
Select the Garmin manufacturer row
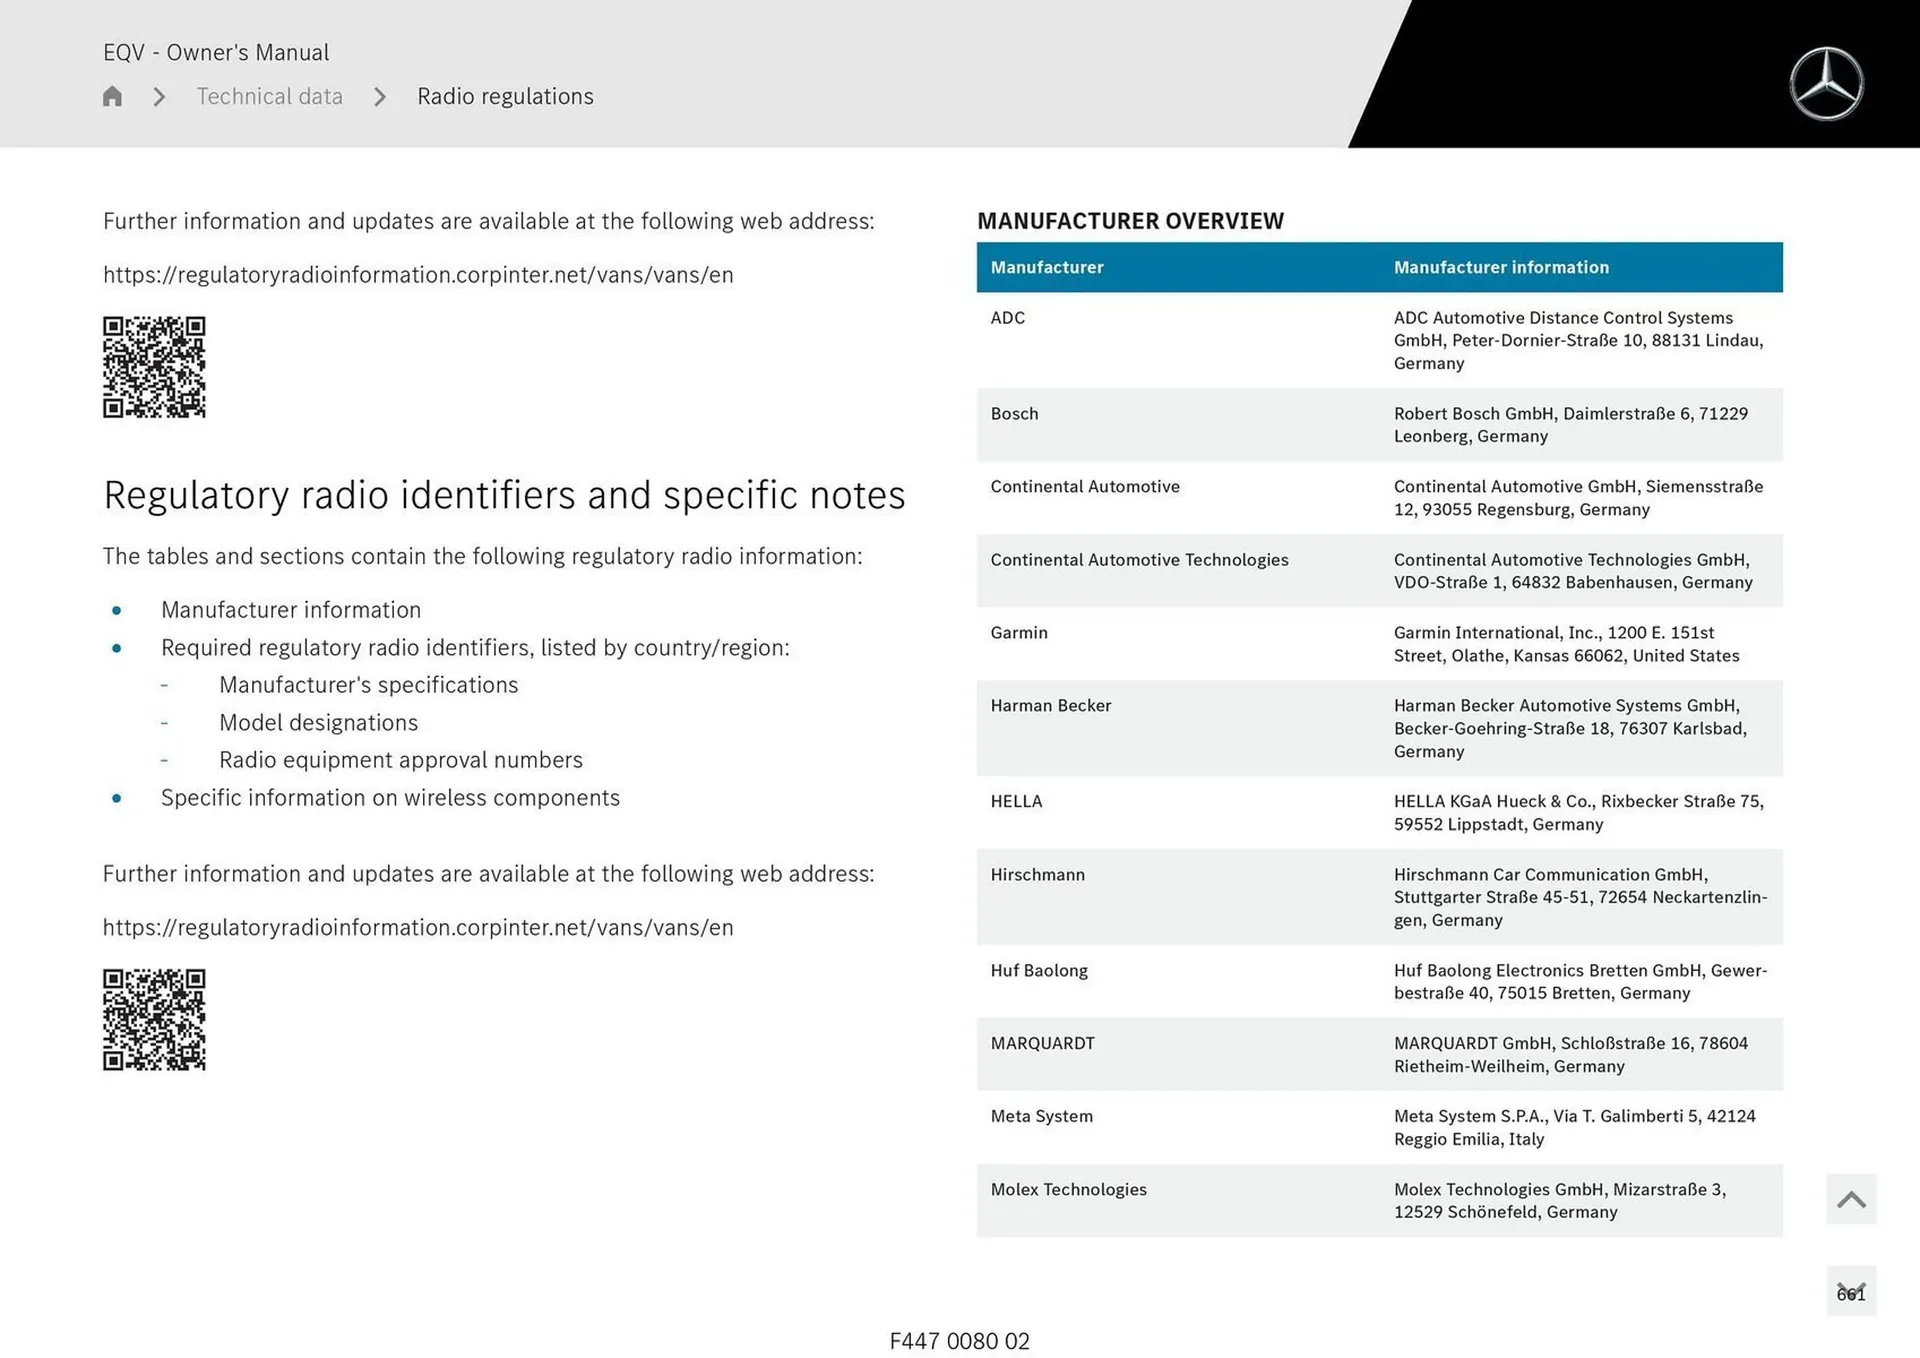click(1378, 644)
